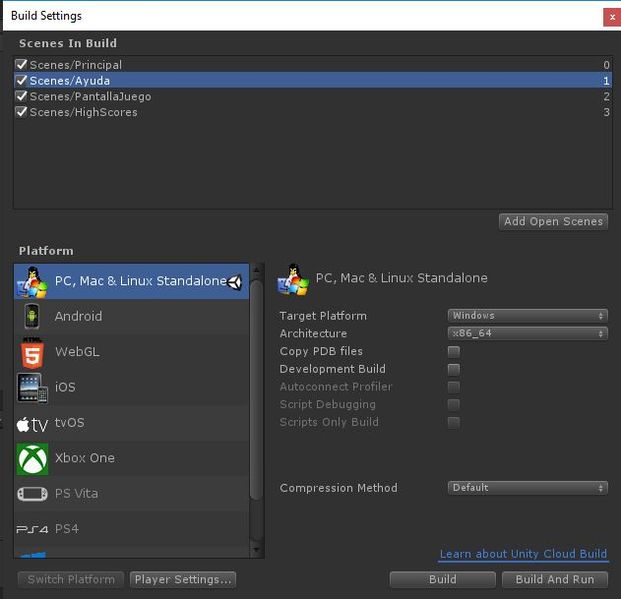
Task: Select the Scenes/Principal row text
Action: click(76, 65)
